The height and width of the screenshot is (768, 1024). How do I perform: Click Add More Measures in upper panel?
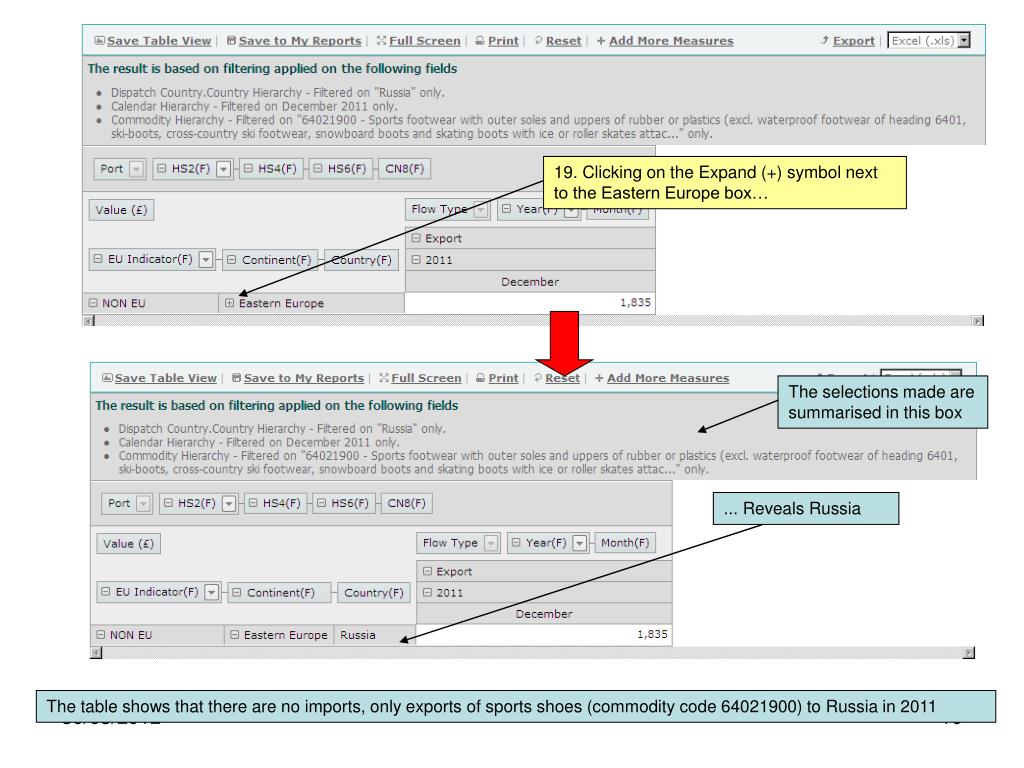pyautogui.click(x=671, y=40)
